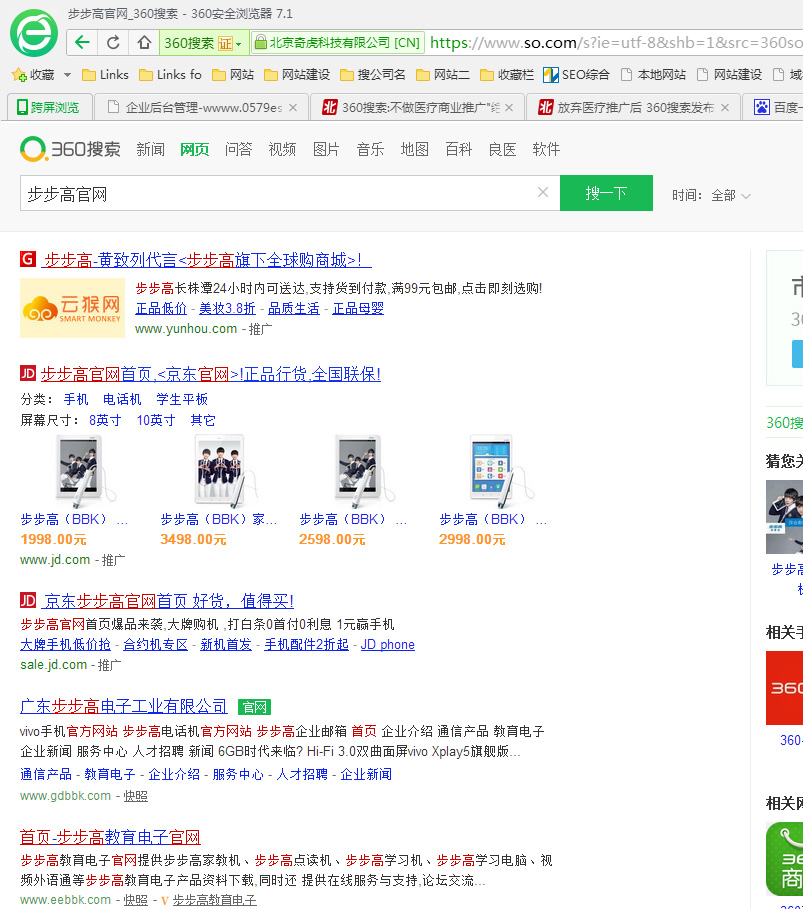Select the 网页 search category
The image size is (803, 909).
[195, 150]
